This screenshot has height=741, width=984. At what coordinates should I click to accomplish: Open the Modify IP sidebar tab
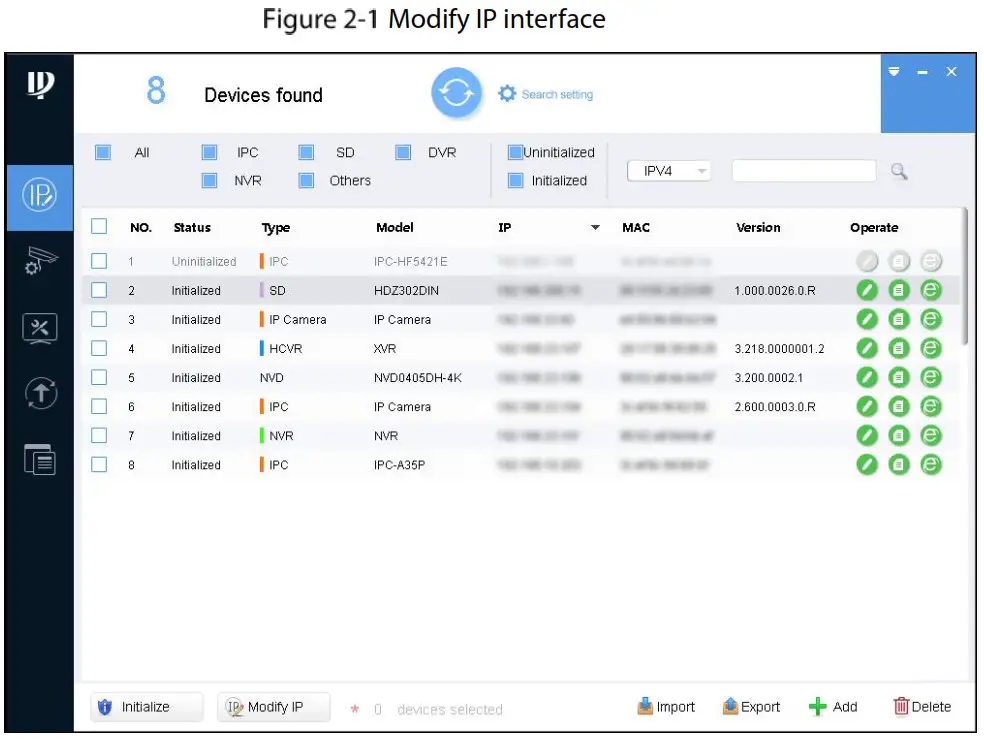[40, 196]
